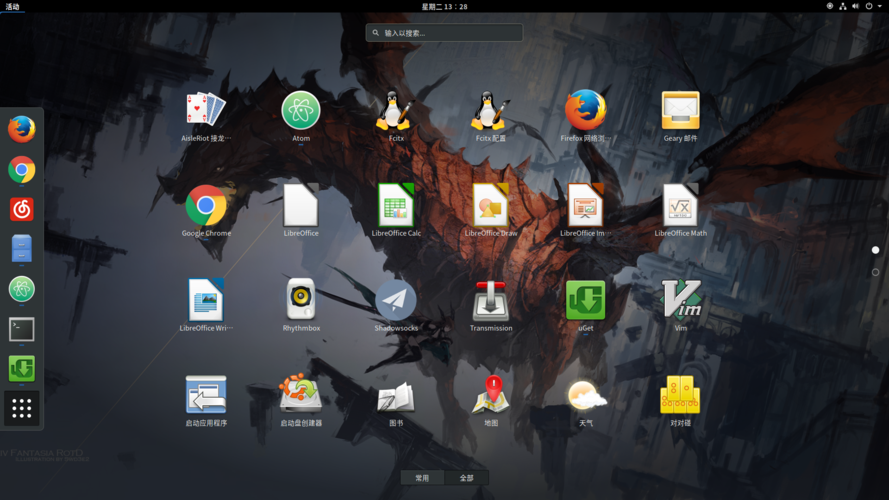Launch LibreOffice Writer
Image resolution: width=889 pixels, height=500 pixels.
tap(206, 306)
